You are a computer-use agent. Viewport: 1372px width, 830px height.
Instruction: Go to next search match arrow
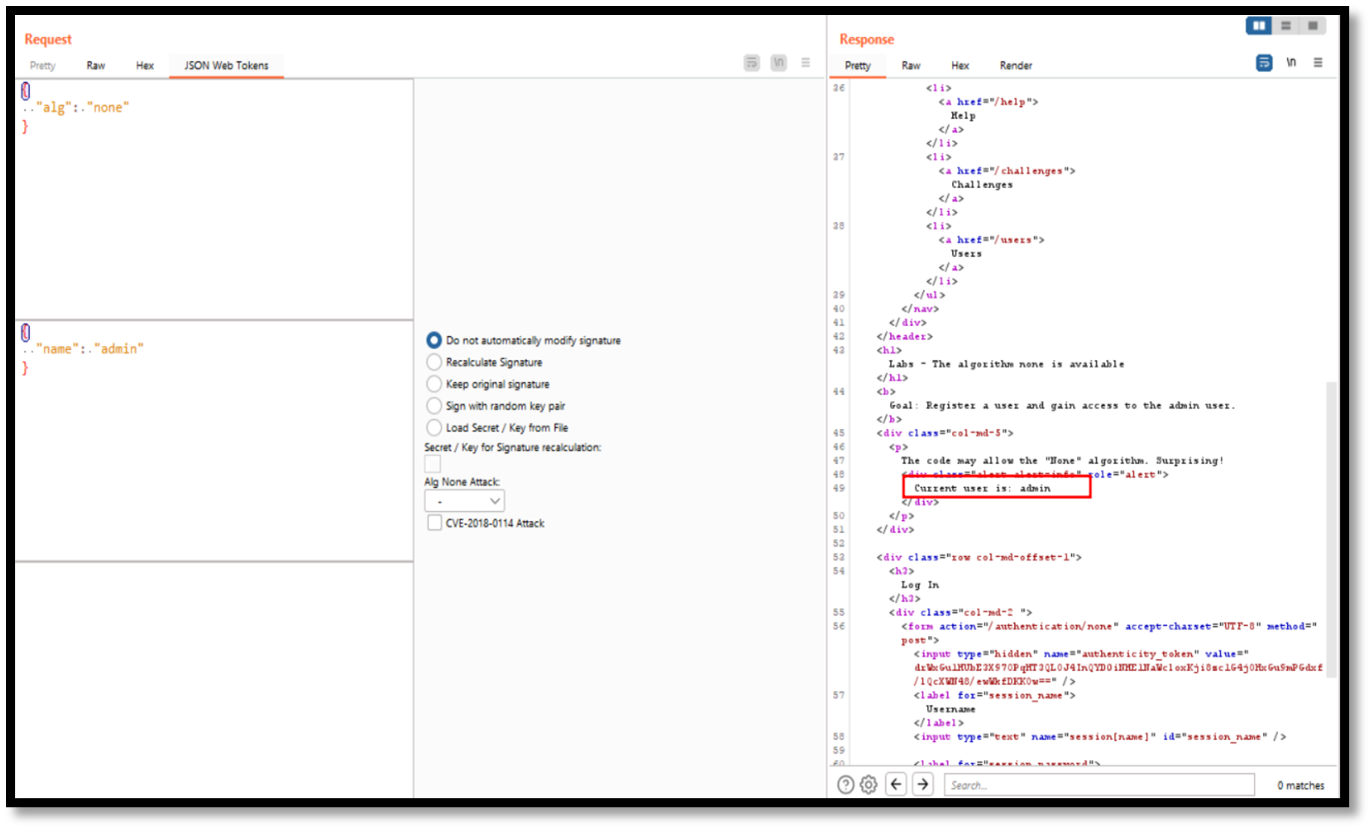point(922,785)
